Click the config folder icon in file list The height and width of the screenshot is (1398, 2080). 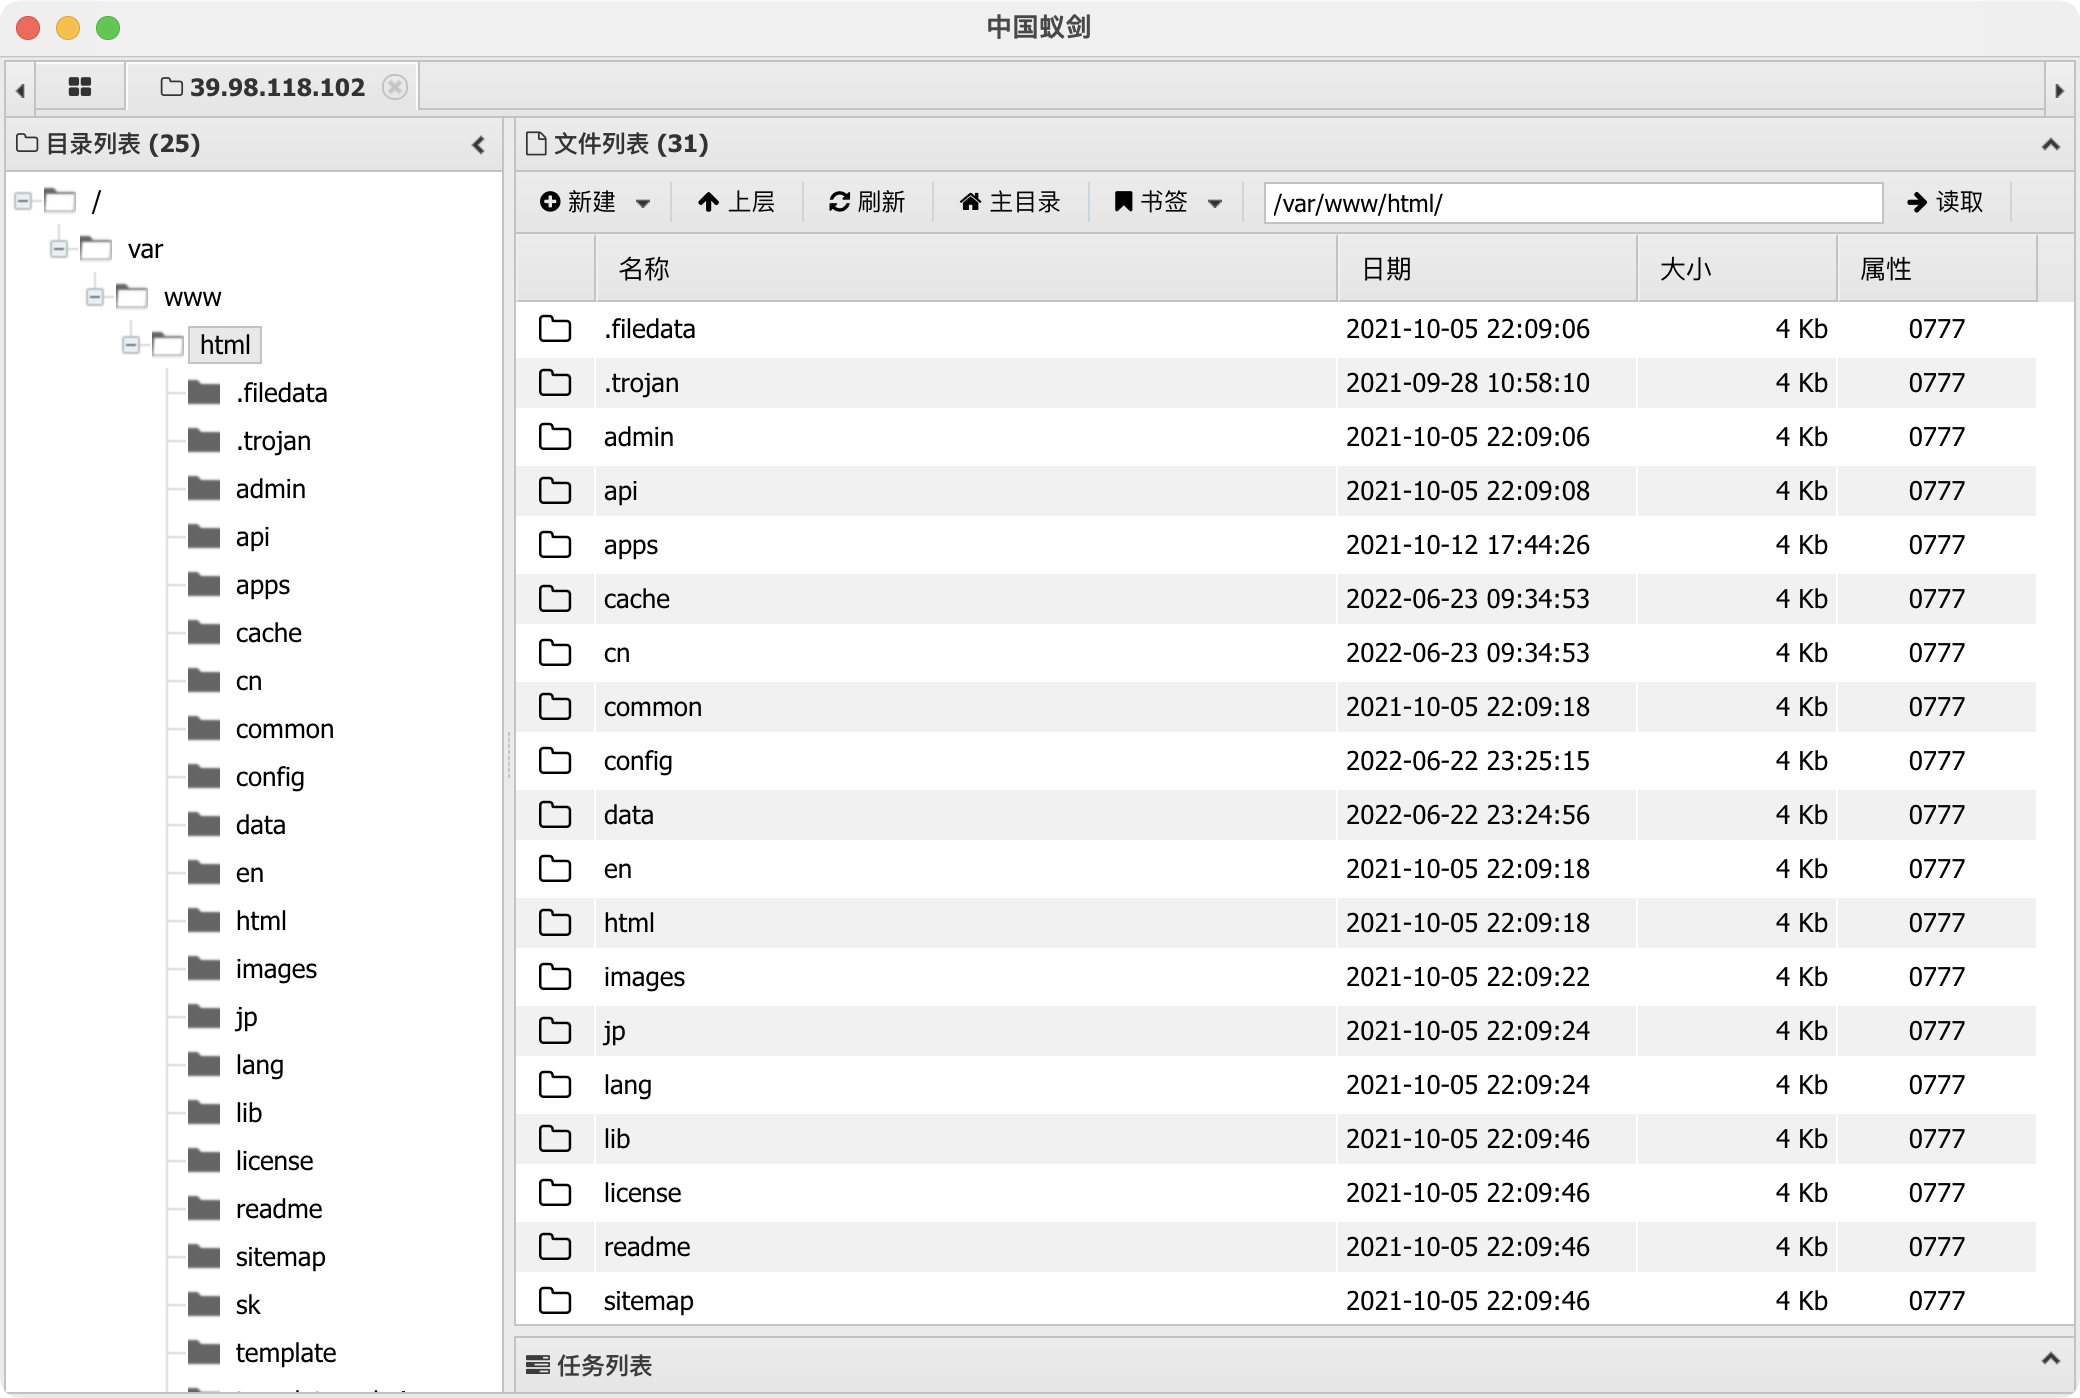[x=555, y=761]
